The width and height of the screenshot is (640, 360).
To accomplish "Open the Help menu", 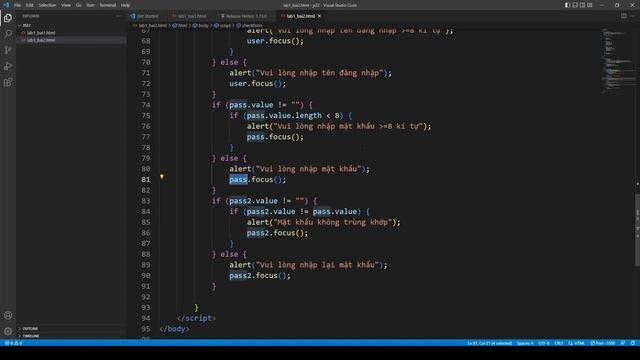I will [x=125, y=5].
